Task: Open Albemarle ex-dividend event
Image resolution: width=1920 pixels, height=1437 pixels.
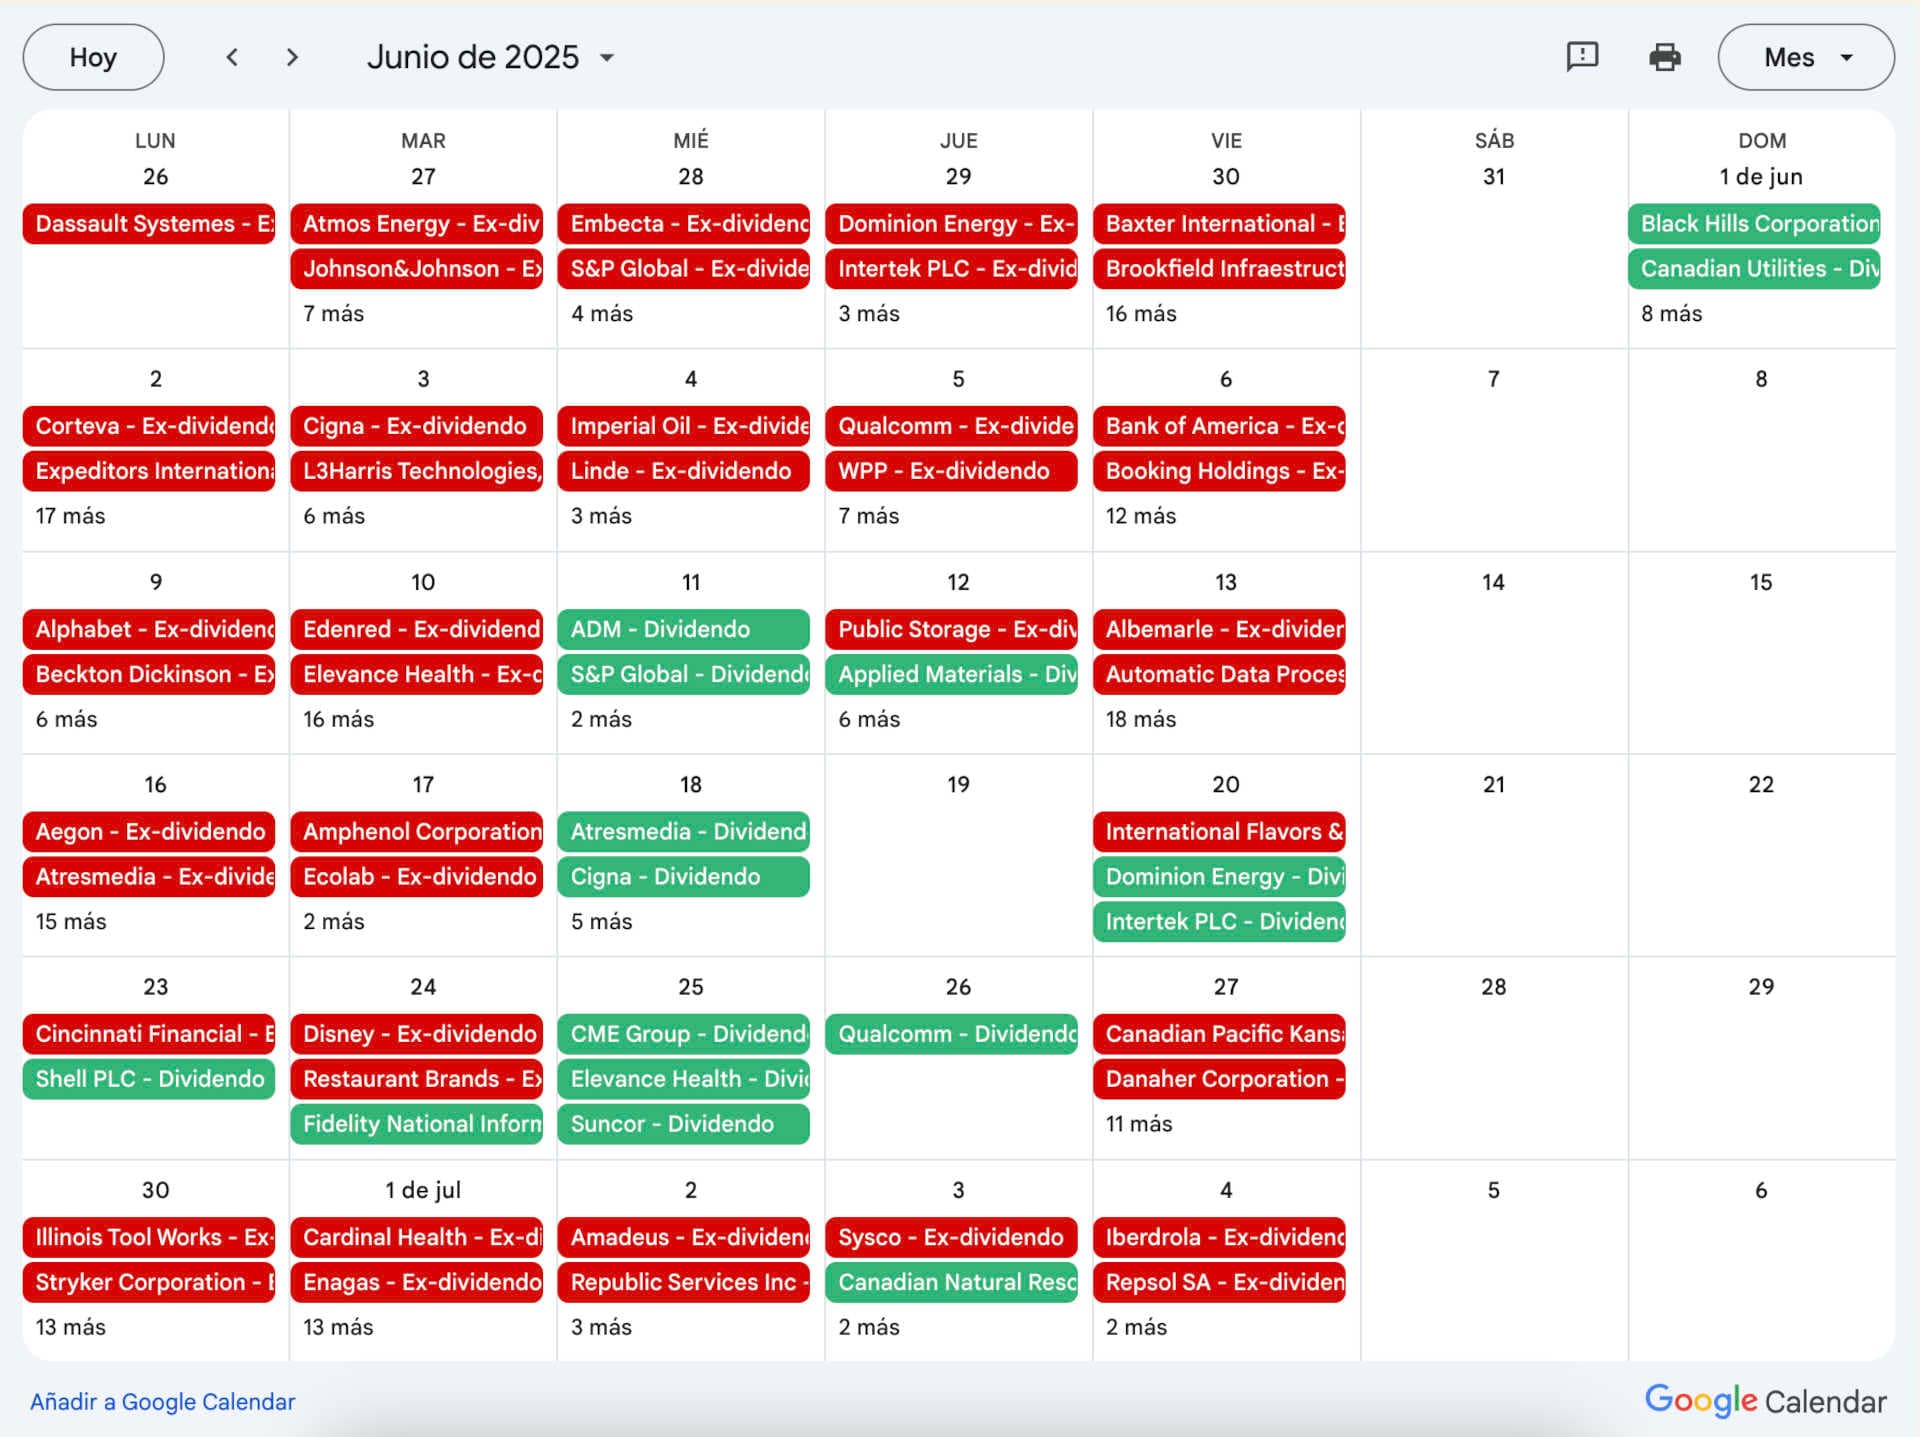Action: 1219,629
